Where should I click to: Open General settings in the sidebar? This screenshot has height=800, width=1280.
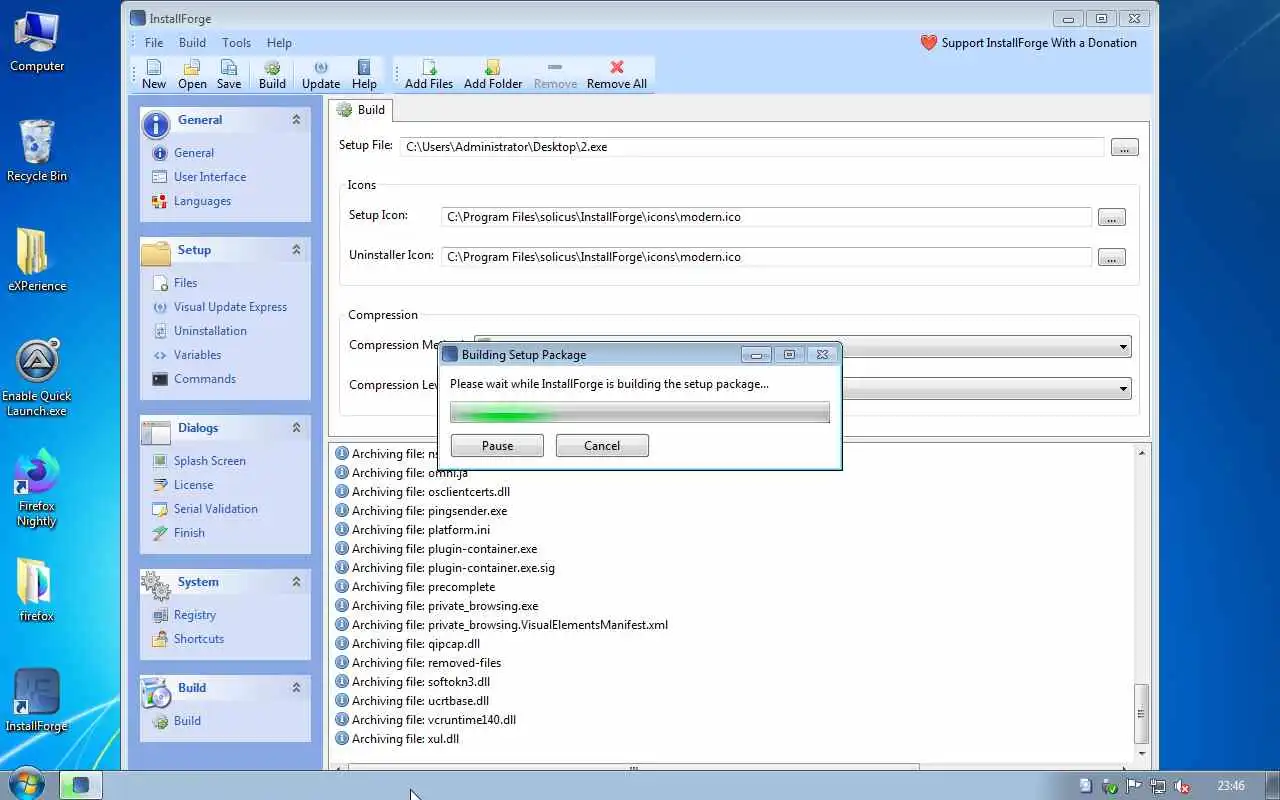(x=194, y=153)
